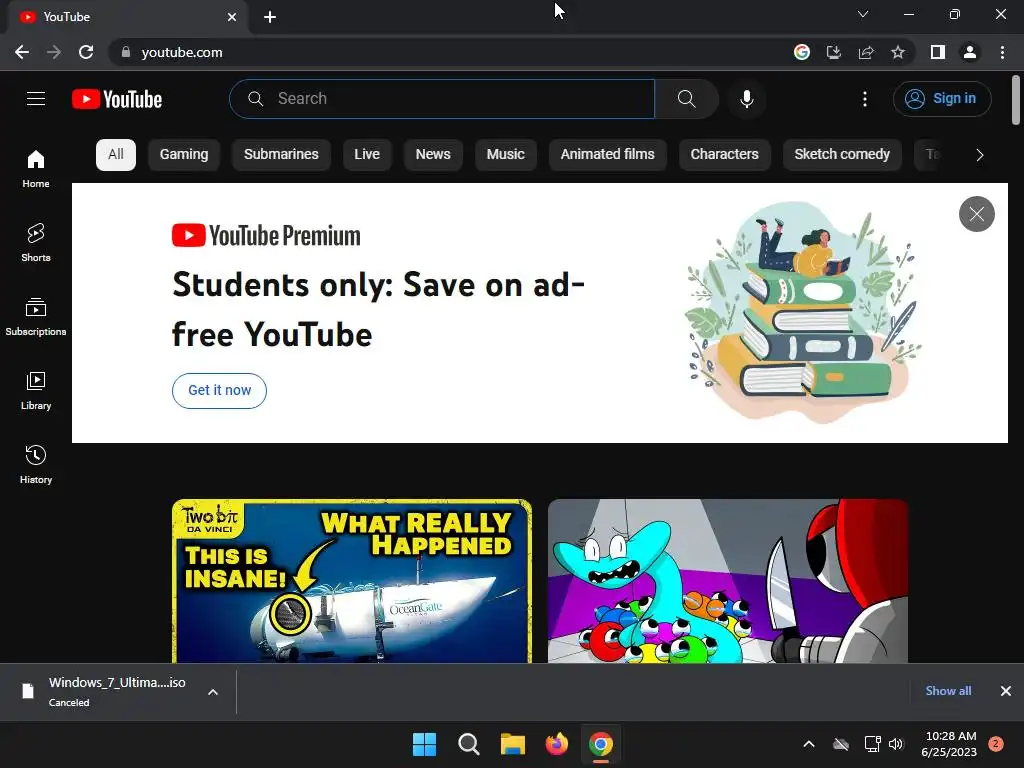Open Subscriptions in the sidebar
This screenshot has height=768, width=1024.
click(36, 317)
